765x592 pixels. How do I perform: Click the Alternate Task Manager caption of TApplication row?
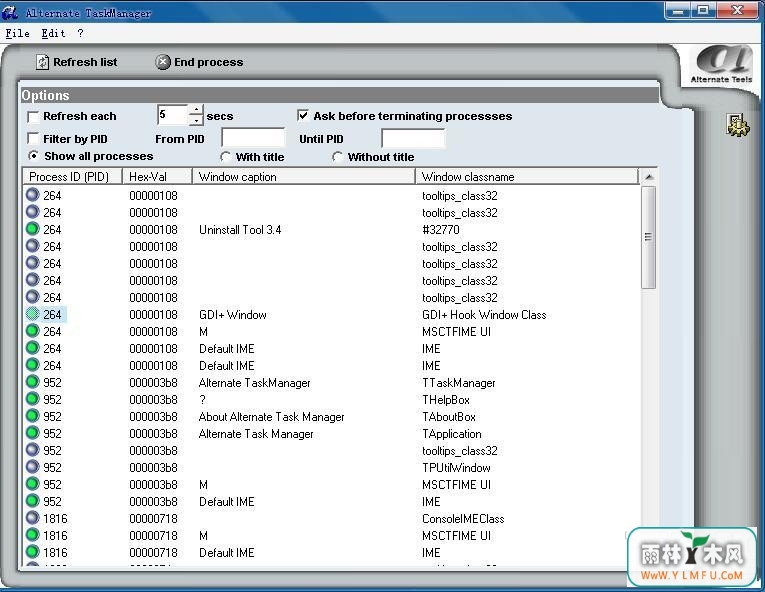coord(256,434)
